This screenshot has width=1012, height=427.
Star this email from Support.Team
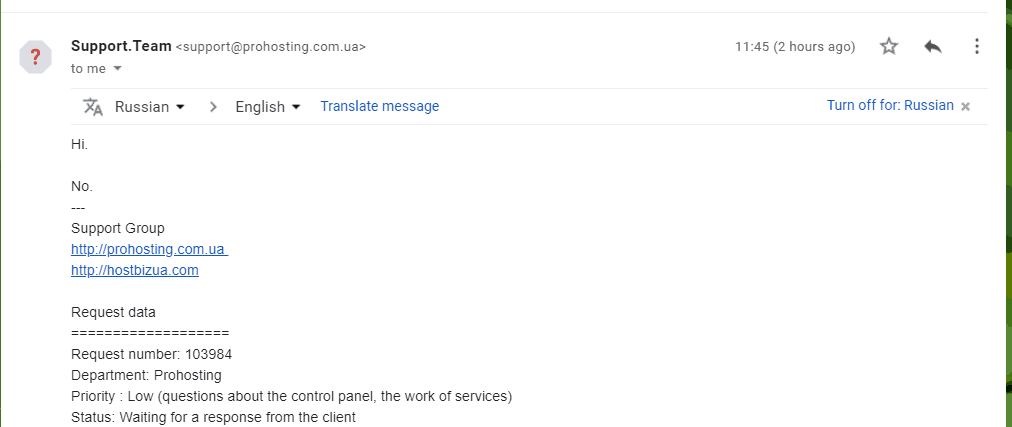[889, 46]
